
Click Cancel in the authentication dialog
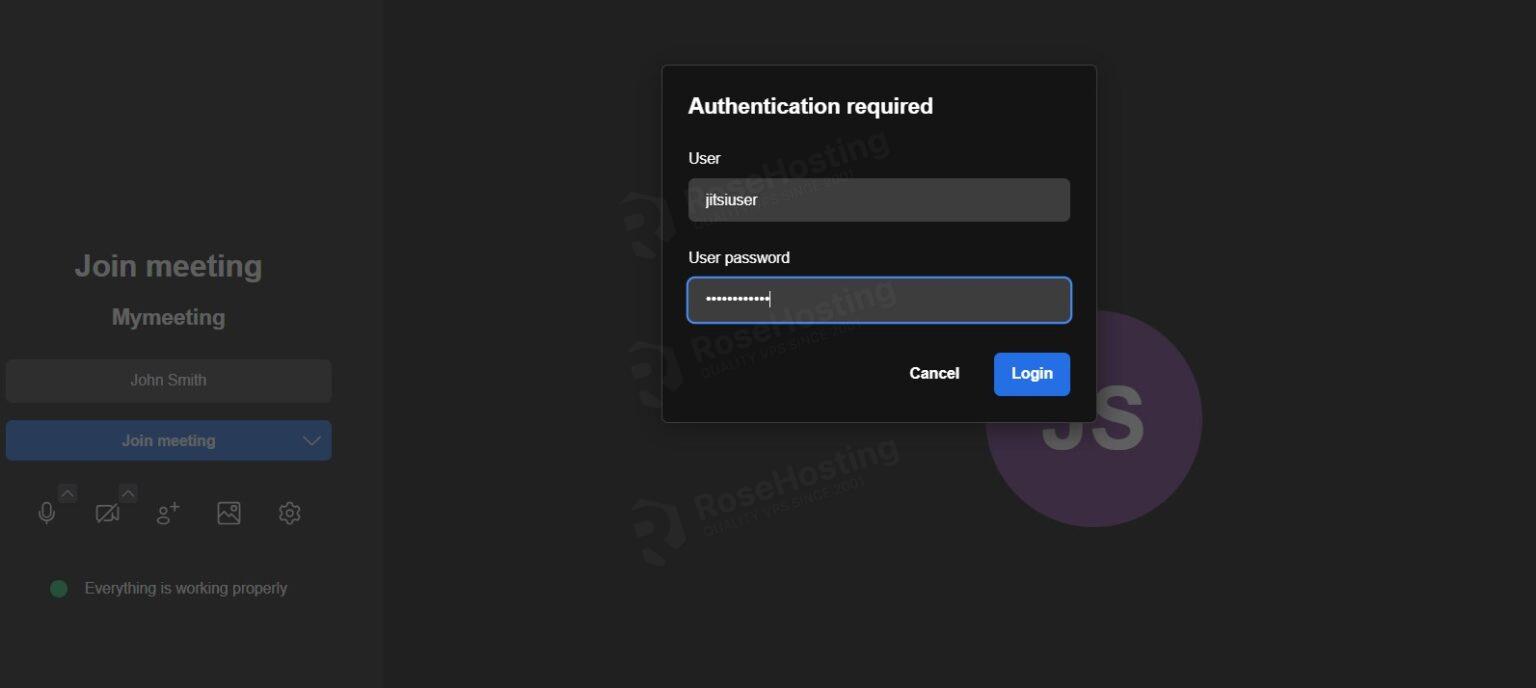click(x=934, y=374)
